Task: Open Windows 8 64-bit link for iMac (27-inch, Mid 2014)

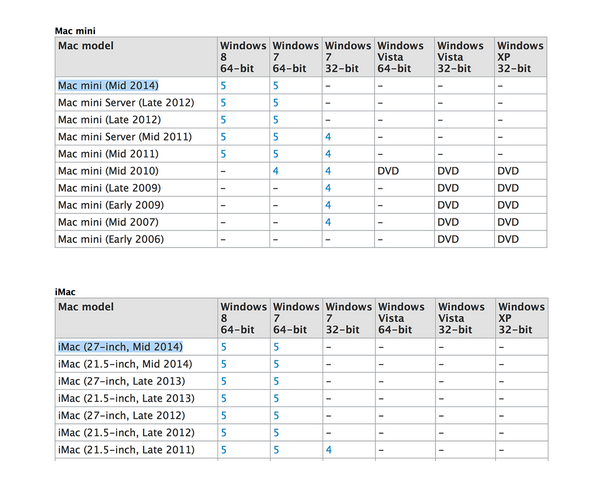Action: 223,347
